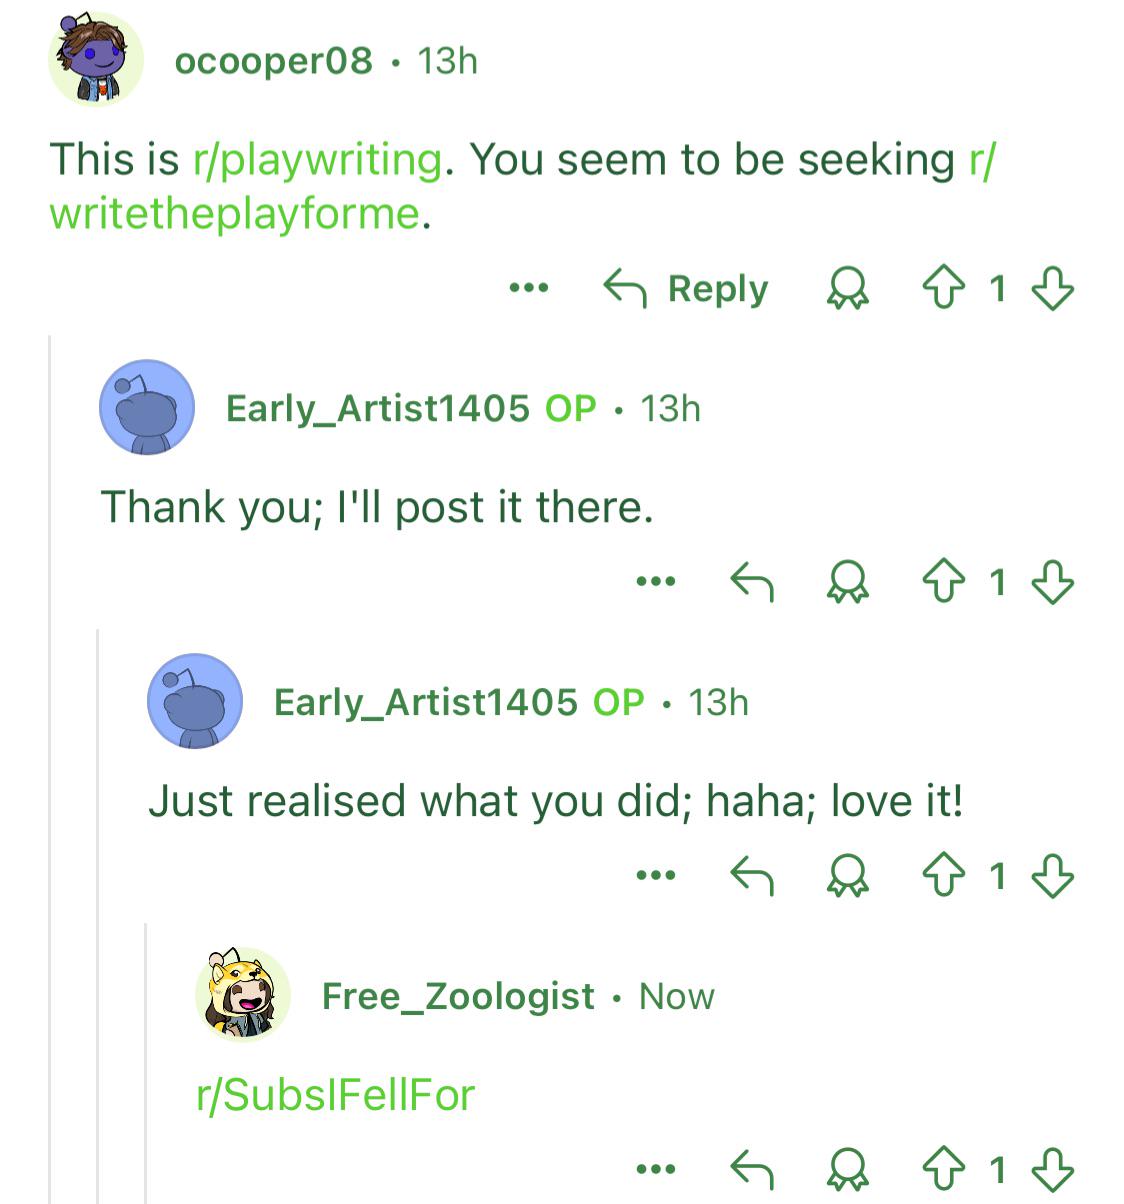
Task: Open options menu on "Thank you" comment
Action: tap(656, 581)
